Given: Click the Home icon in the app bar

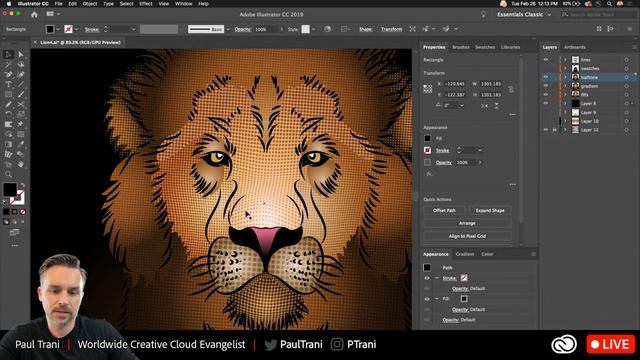Looking at the screenshot, I should click(x=34, y=14).
